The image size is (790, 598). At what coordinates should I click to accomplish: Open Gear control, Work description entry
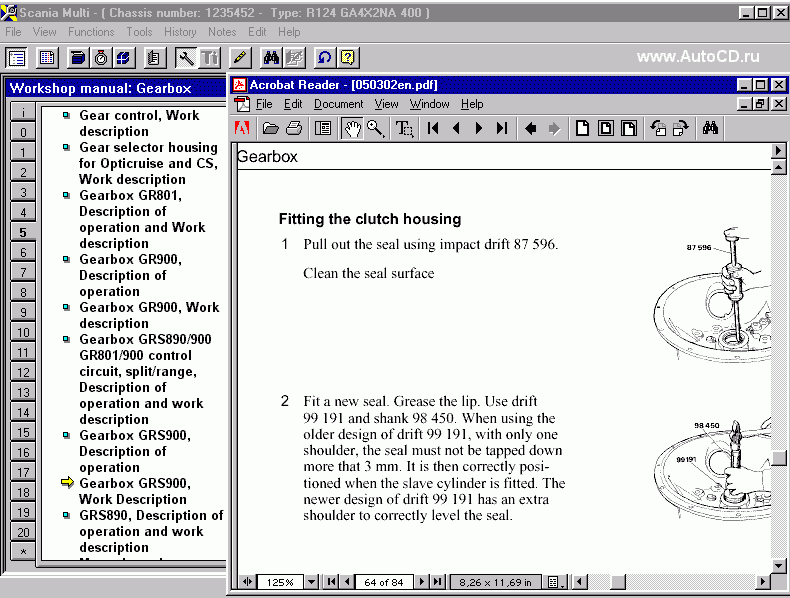[x=139, y=123]
